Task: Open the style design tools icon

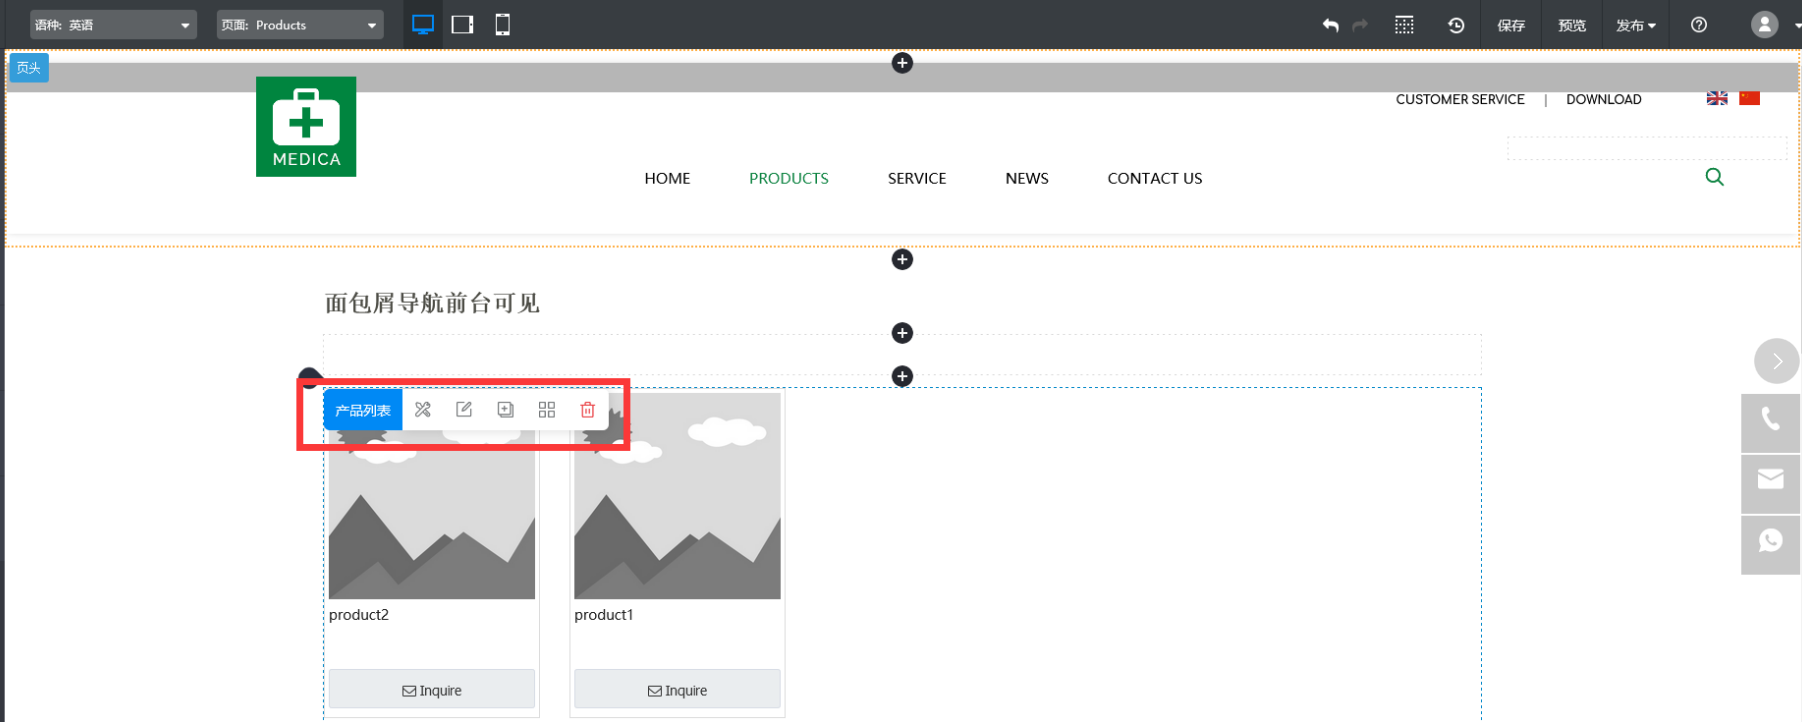Action: tap(423, 410)
